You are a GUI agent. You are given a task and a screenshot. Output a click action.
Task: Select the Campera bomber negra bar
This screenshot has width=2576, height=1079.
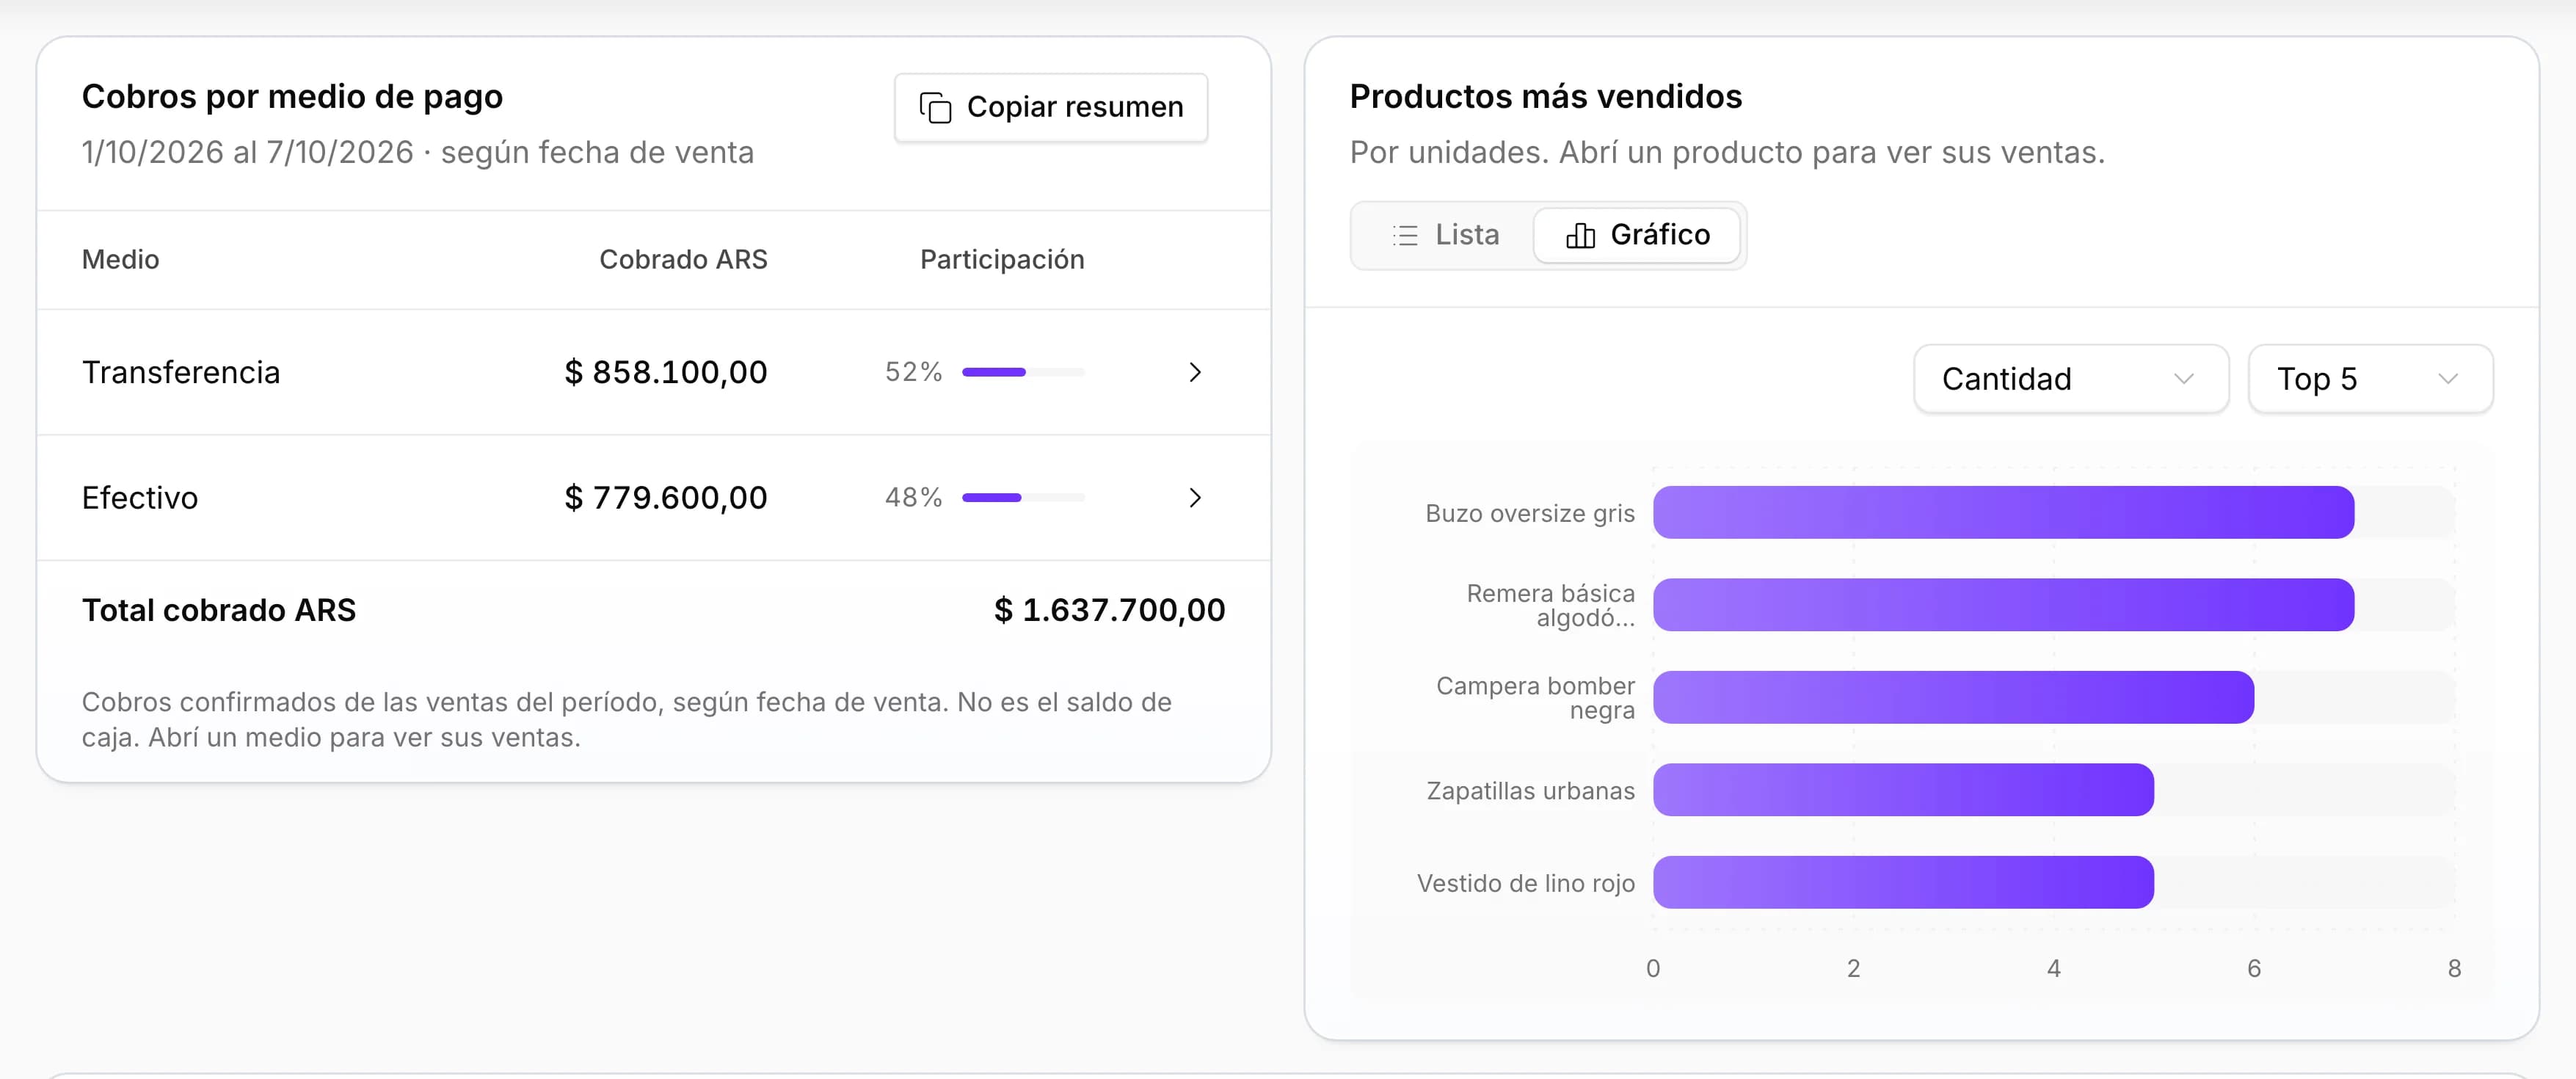click(x=1953, y=697)
